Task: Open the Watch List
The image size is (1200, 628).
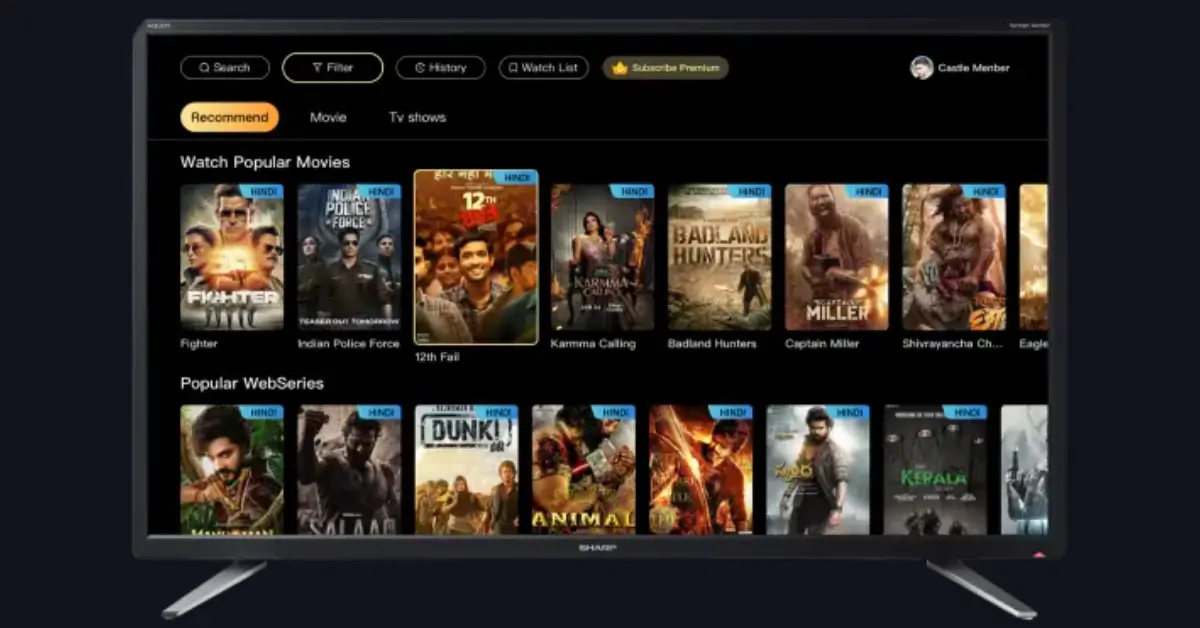Action: coord(543,68)
